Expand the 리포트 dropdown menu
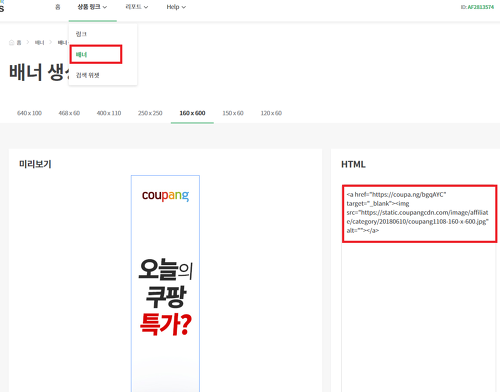 [x=137, y=7]
